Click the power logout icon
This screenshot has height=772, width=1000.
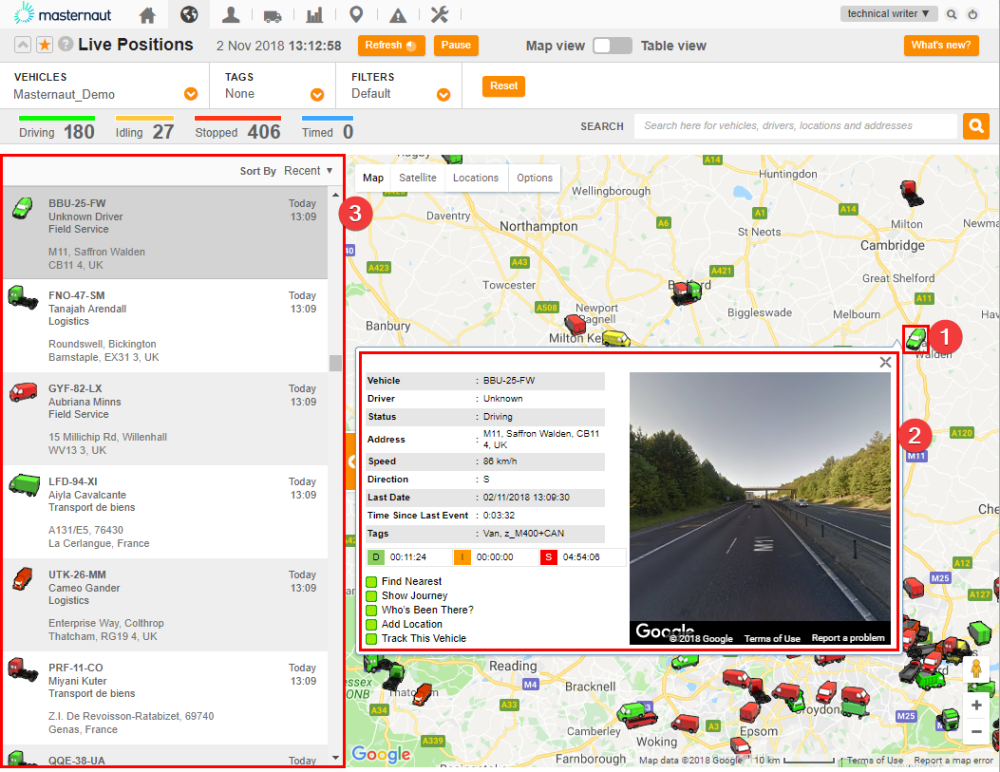973,14
